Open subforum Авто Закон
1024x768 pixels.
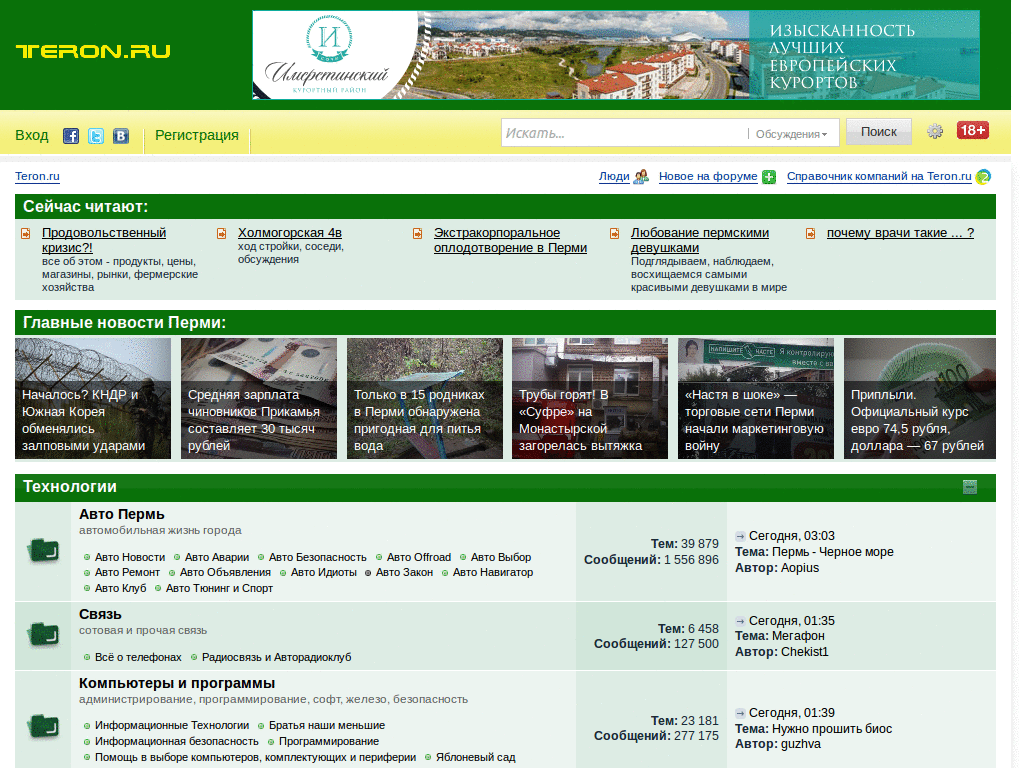click(404, 573)
